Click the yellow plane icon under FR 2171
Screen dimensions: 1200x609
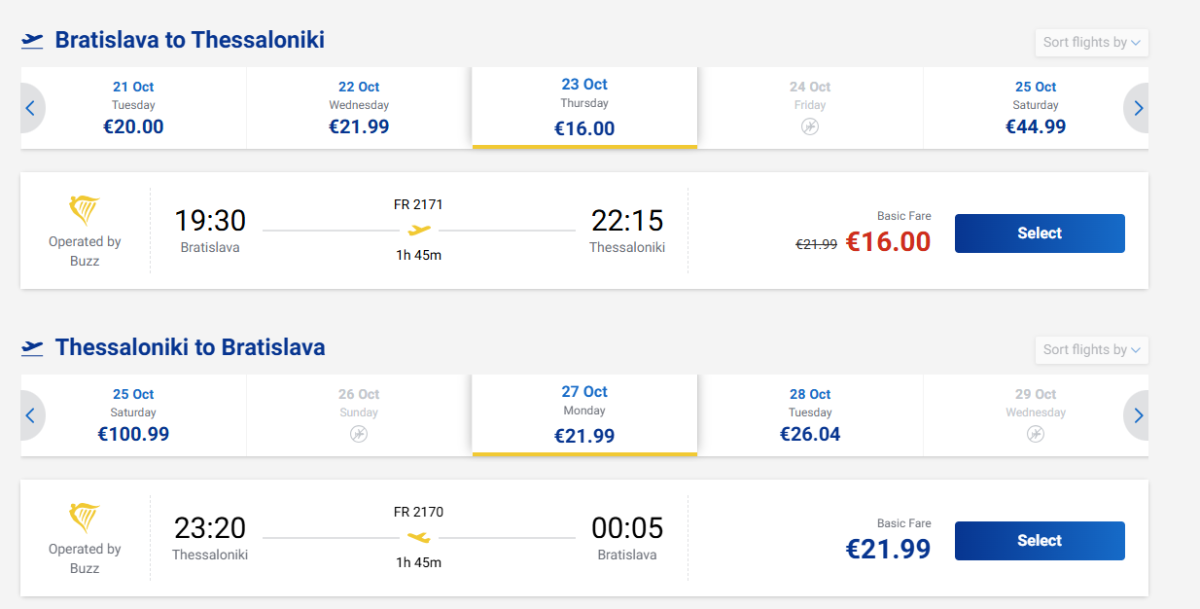pyautogui.click(x=419, y=231)
